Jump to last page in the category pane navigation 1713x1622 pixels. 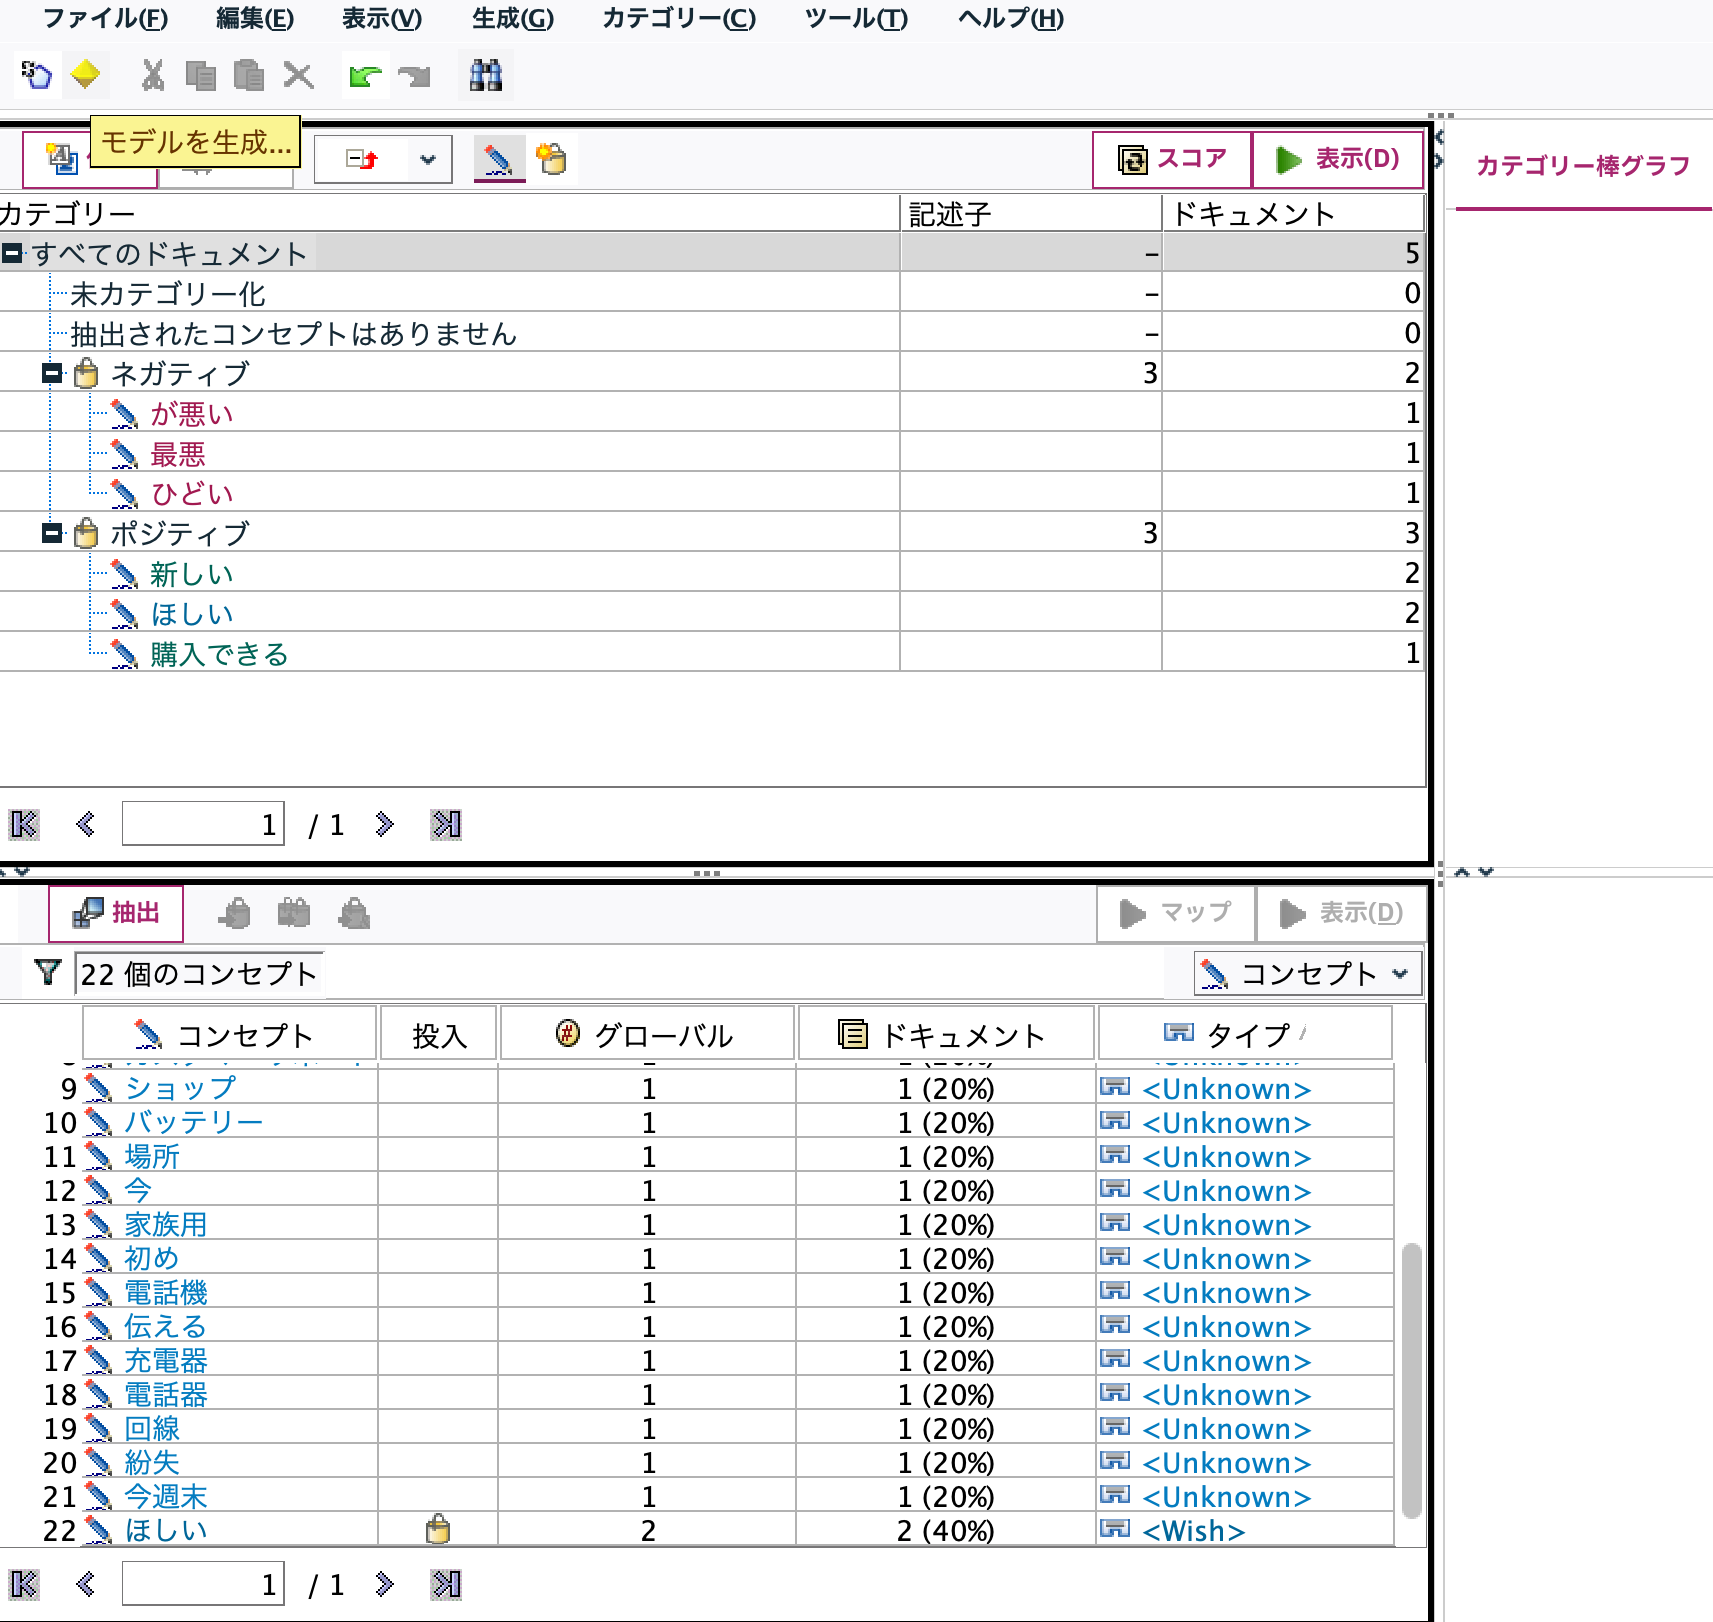click(447, 824)
